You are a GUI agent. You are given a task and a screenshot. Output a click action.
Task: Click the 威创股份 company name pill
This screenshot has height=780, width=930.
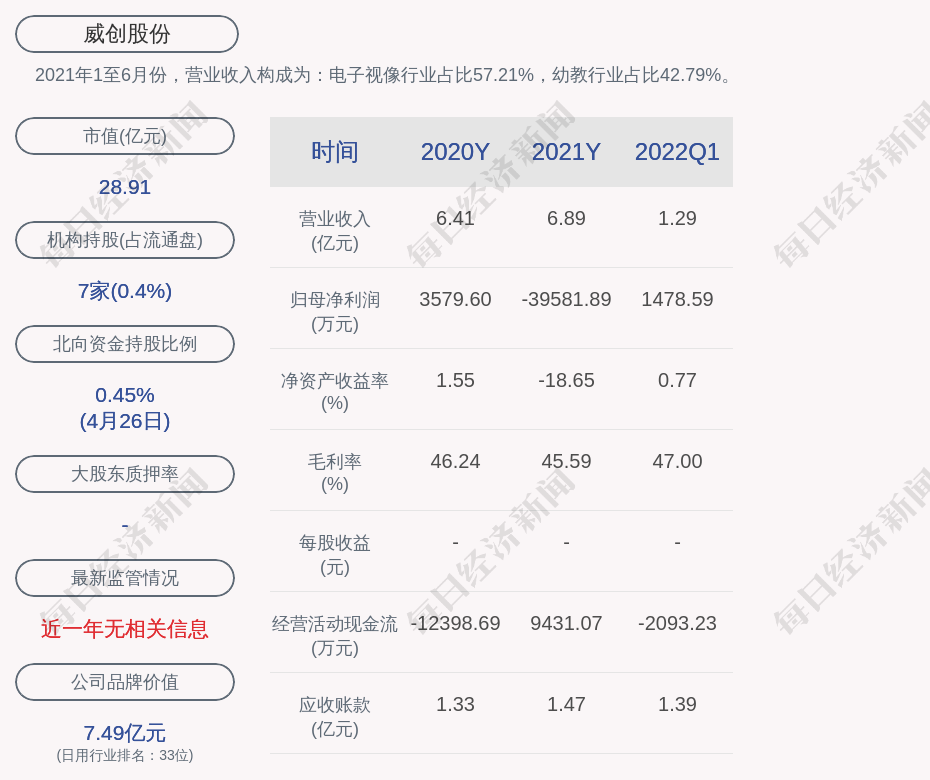(127, 34)
